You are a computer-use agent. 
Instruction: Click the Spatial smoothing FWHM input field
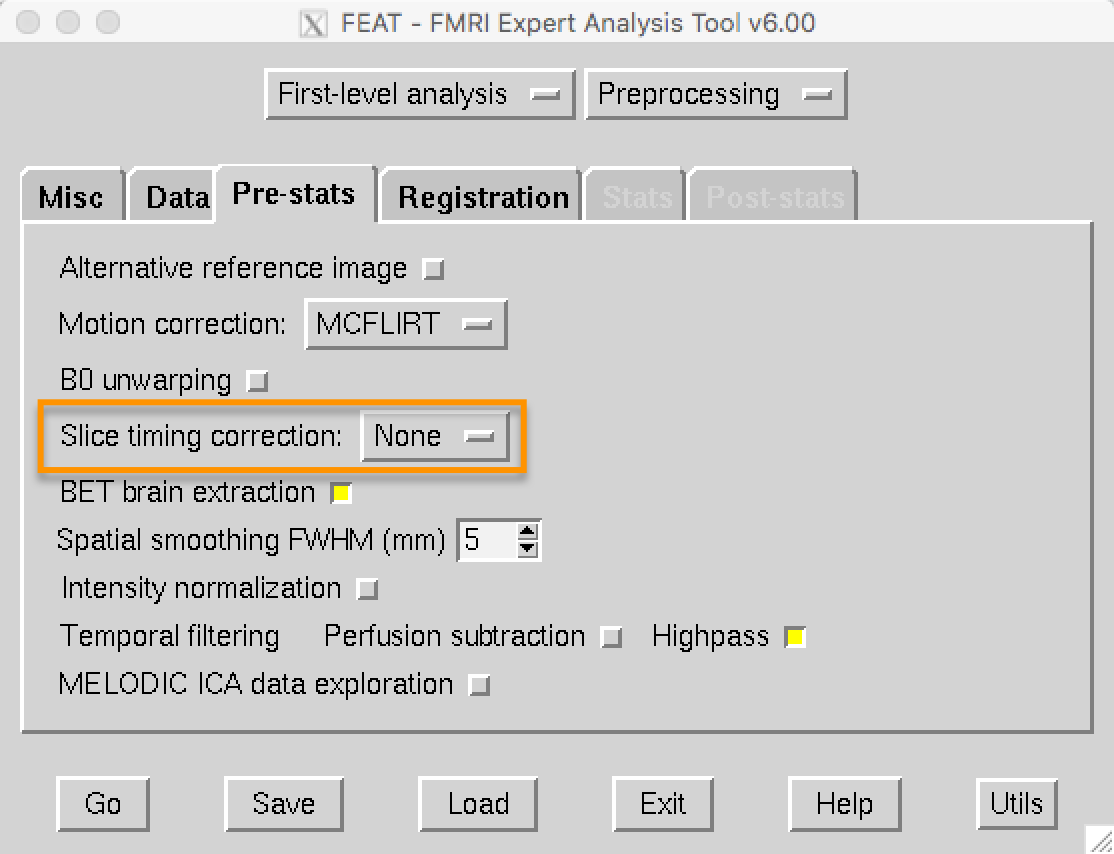tap(487, 540)
